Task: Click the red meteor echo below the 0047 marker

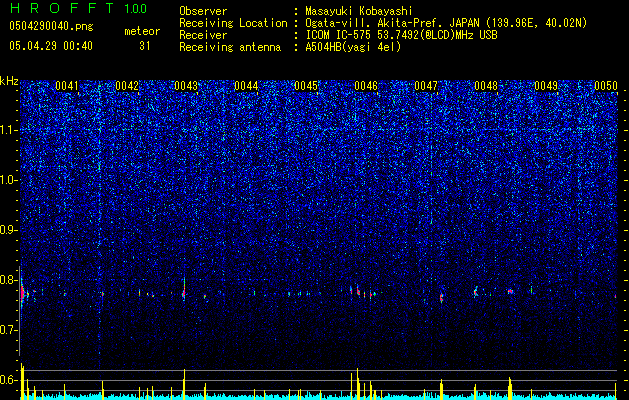Action: coord(441,297)
